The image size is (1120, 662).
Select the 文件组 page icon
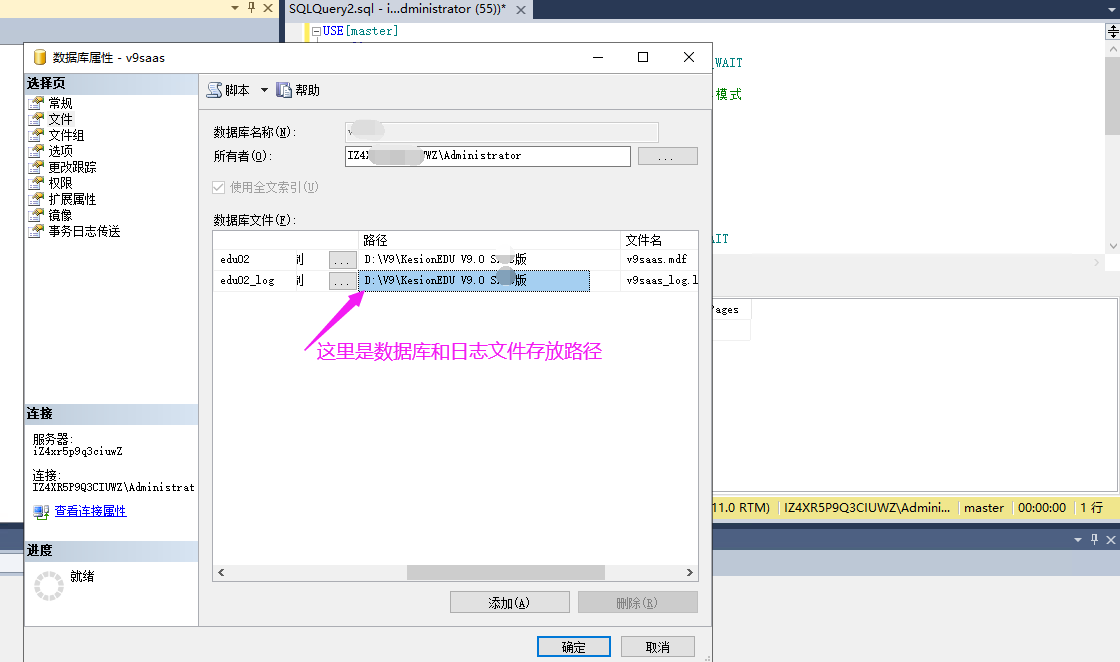(37, 135)
